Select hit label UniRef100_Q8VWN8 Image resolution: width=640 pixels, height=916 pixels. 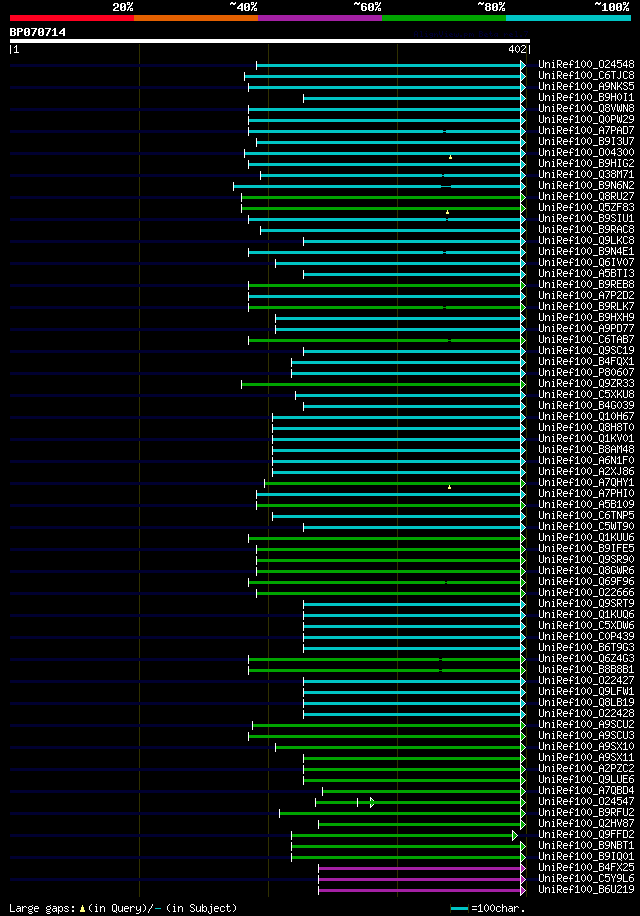point(586,109)
